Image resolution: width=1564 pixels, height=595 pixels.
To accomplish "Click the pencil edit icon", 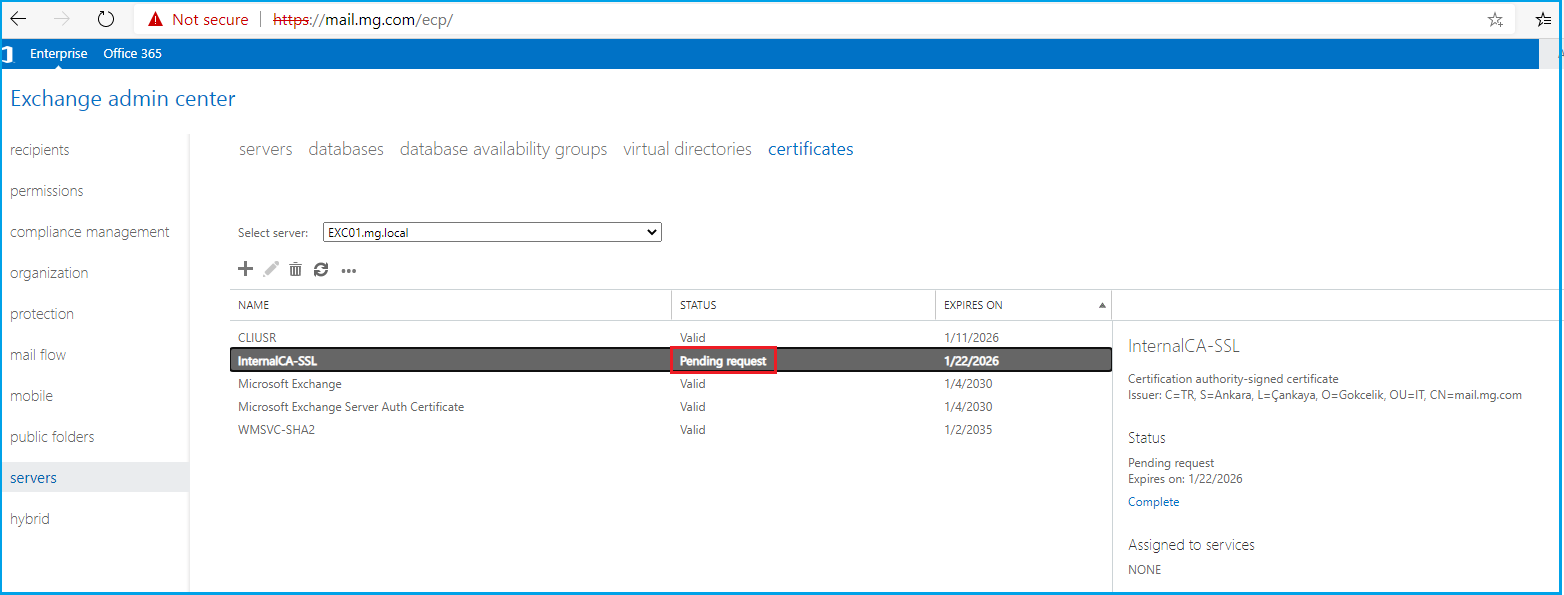I will [x=271, y=269].
